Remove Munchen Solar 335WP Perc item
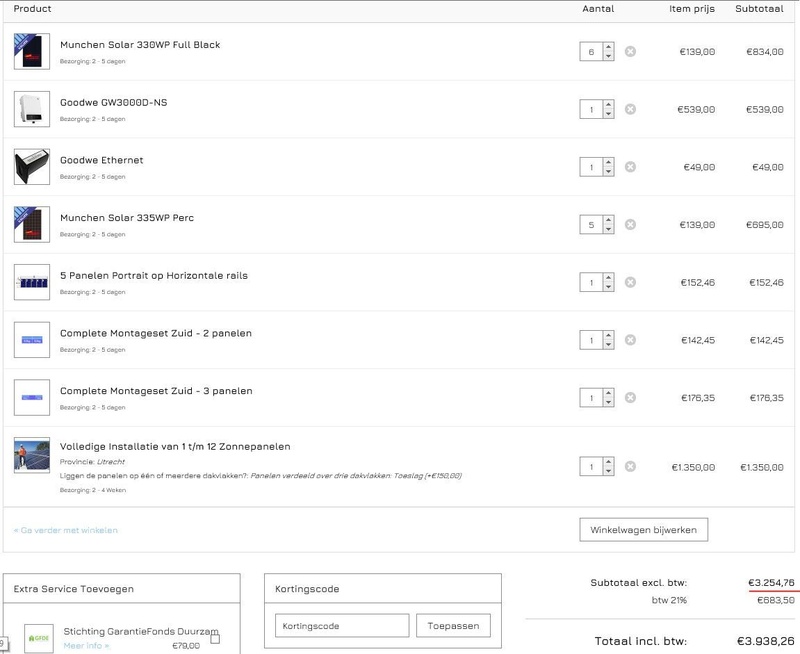800x654 pixels. [630, 225]
